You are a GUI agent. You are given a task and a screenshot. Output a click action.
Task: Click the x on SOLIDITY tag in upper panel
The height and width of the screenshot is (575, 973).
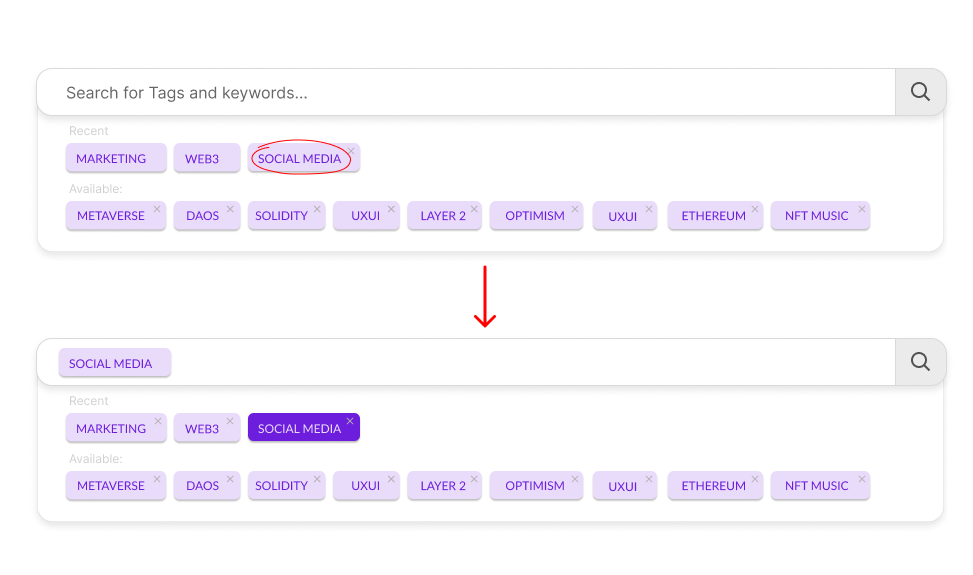(317, 209)
